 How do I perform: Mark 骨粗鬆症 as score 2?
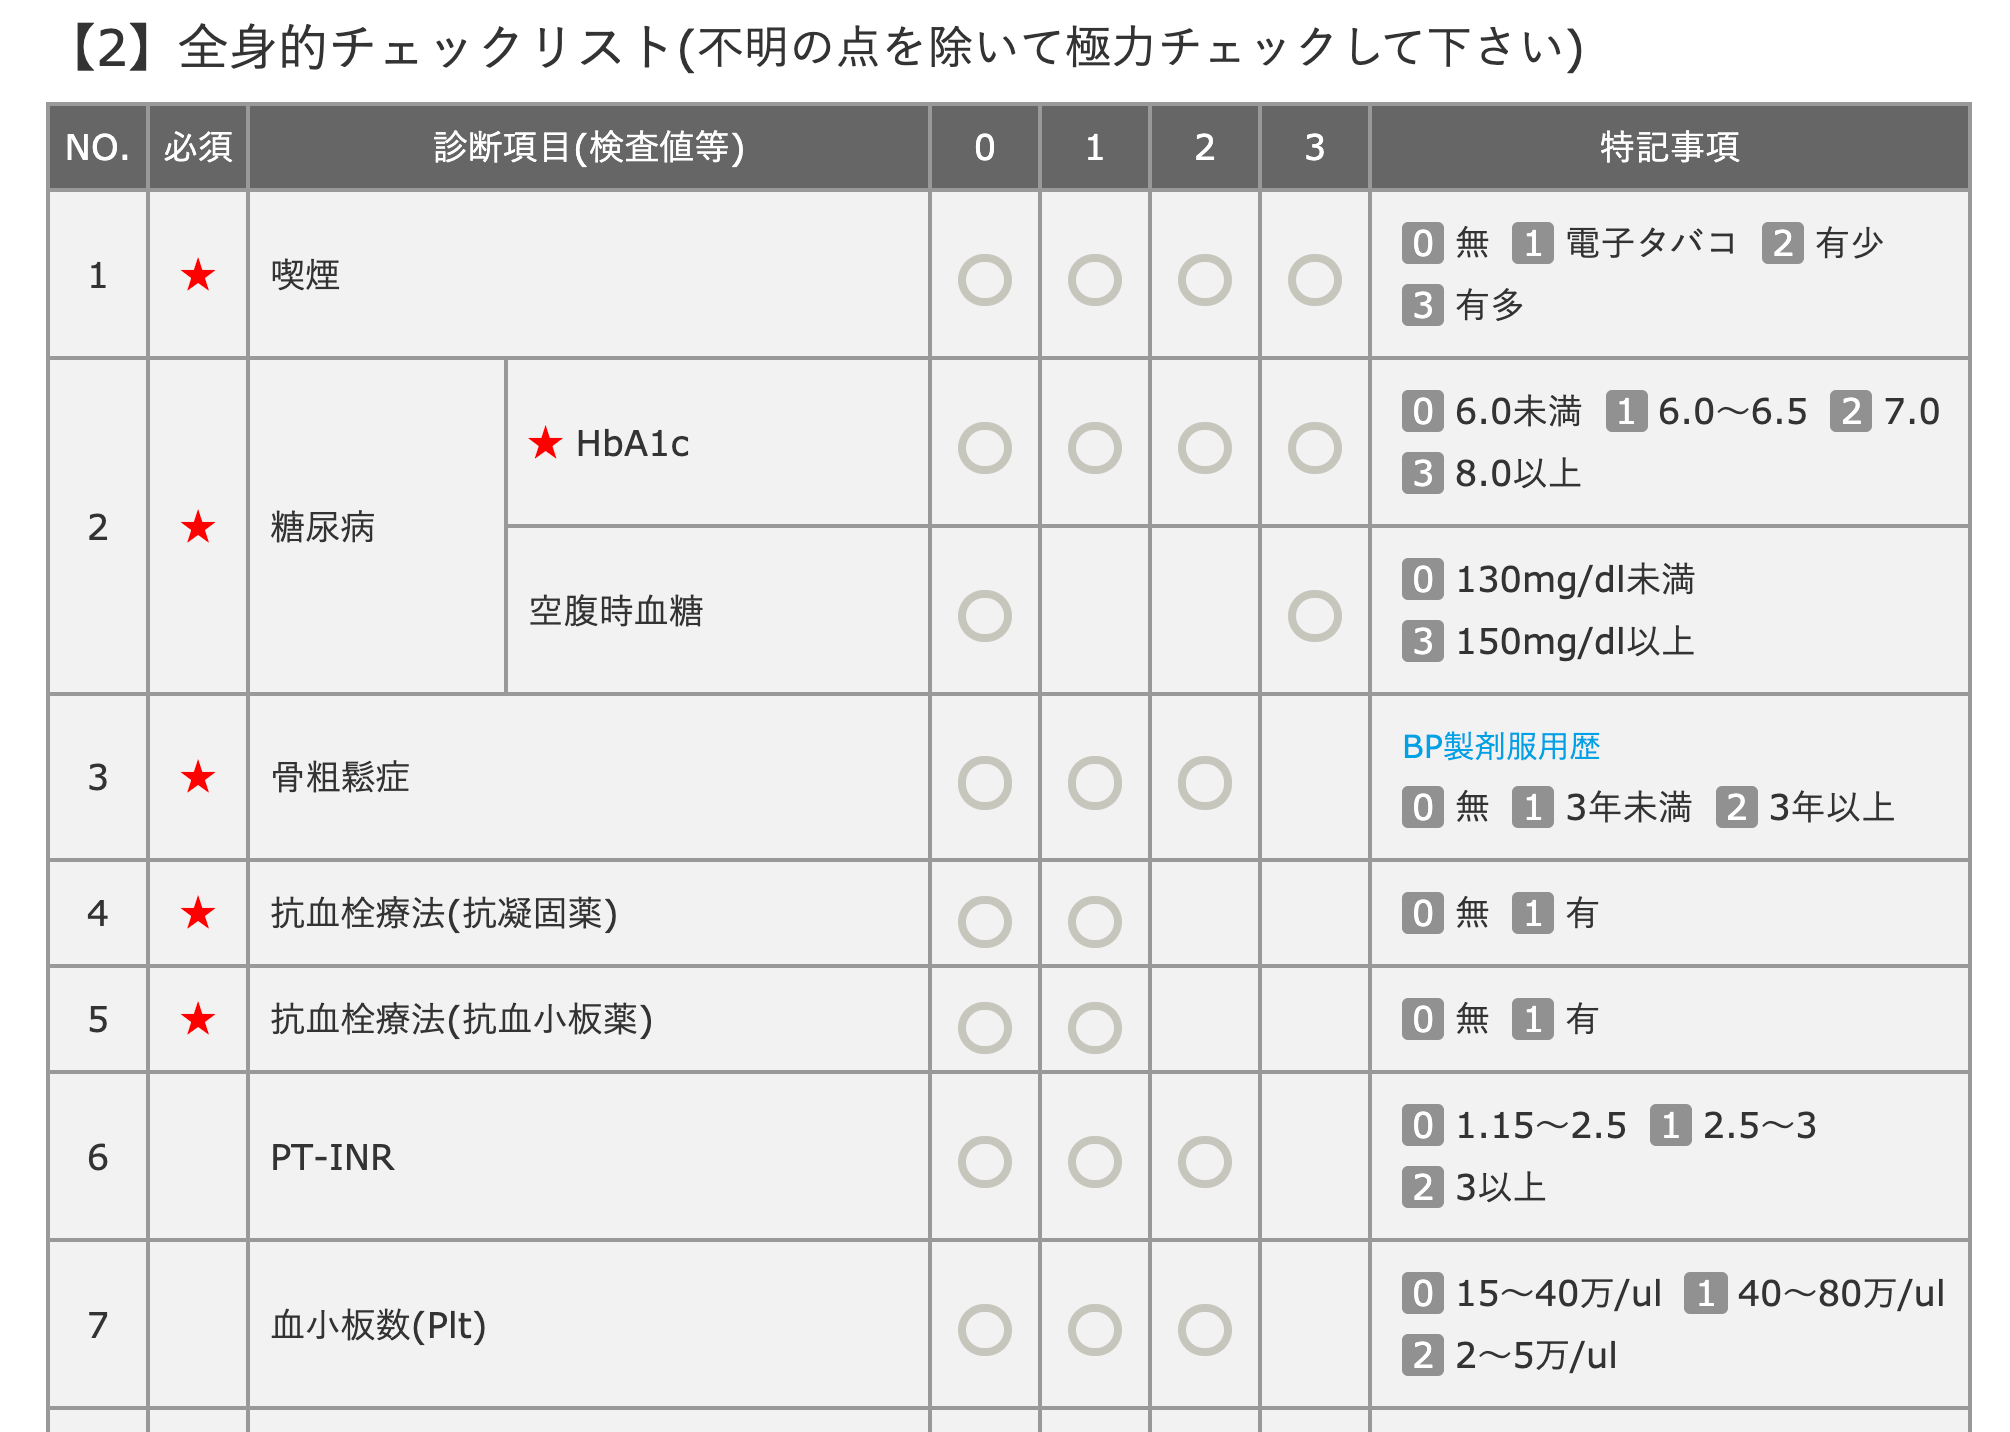coord(1204,783)
